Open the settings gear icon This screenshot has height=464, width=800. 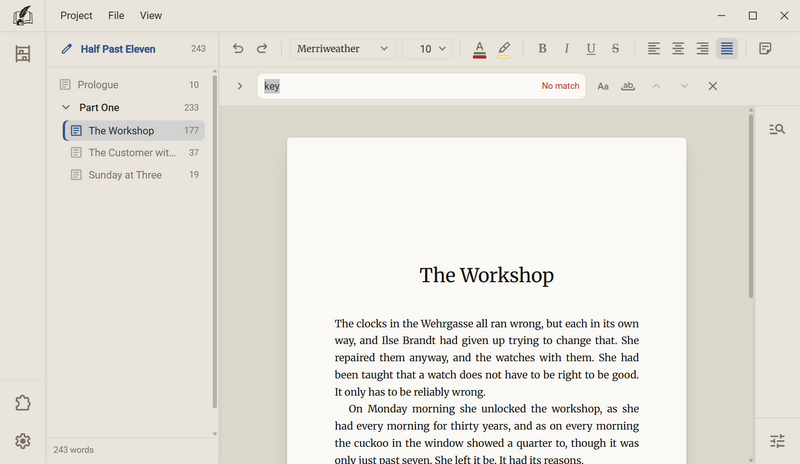[x=22, y=441]
